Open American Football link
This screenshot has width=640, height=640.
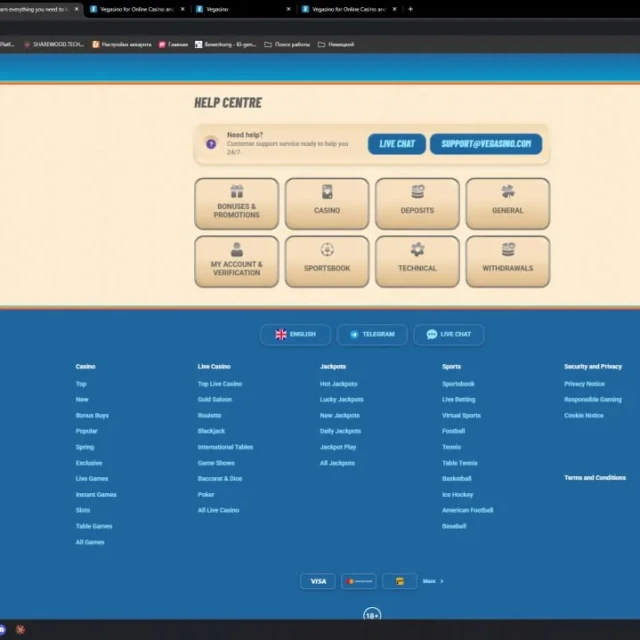click(468, 510)
